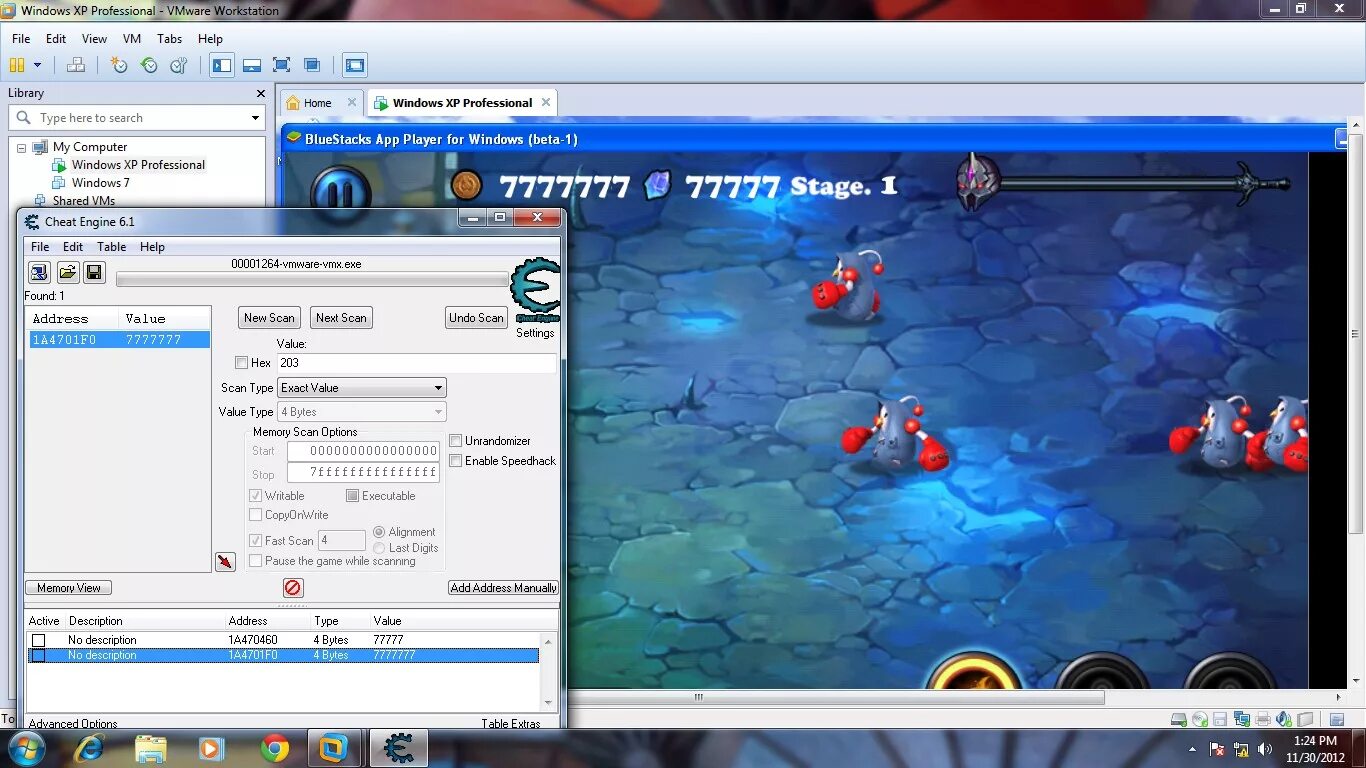Take a VM snapshot using toolbar icon
The image size is (1366, 768).
pos(119,65)
